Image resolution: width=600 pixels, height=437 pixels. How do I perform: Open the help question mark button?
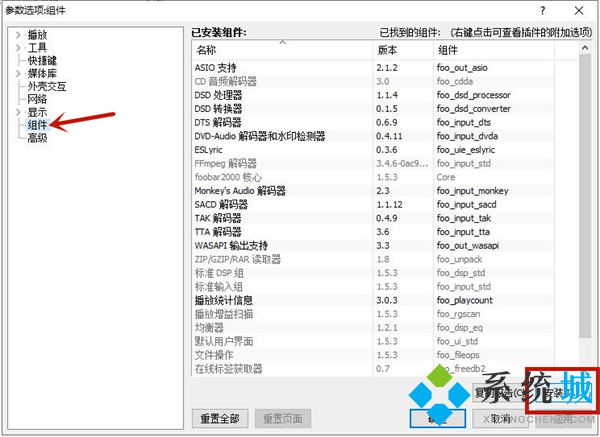543,11
